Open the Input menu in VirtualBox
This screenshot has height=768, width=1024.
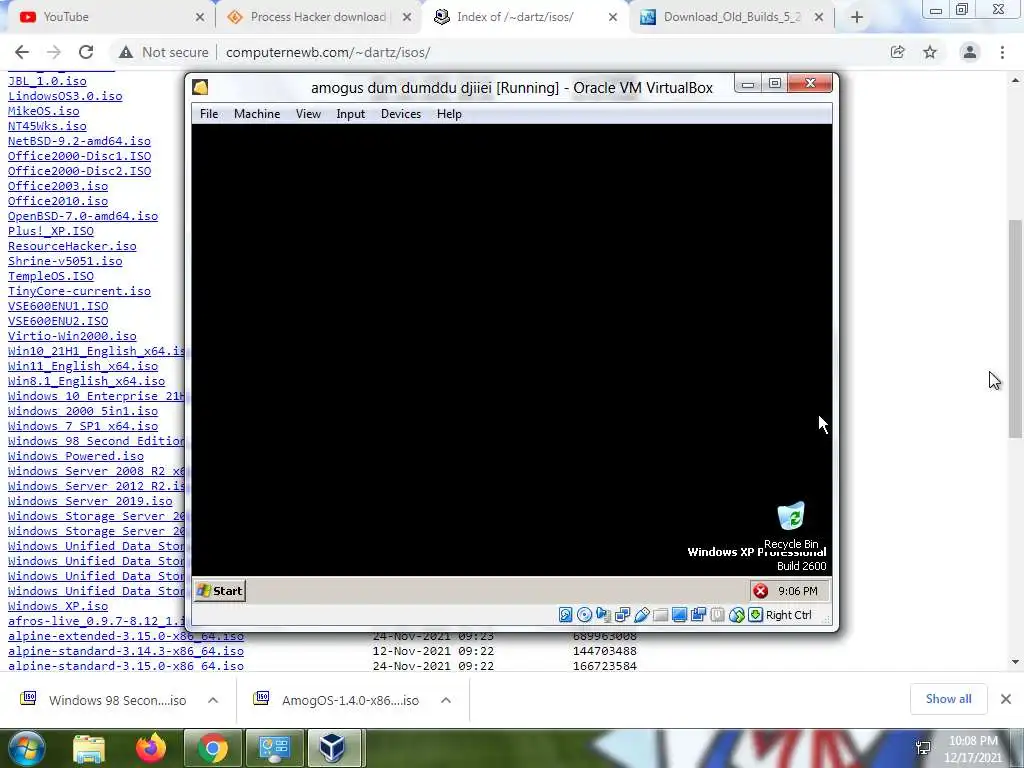pos(351,114)
